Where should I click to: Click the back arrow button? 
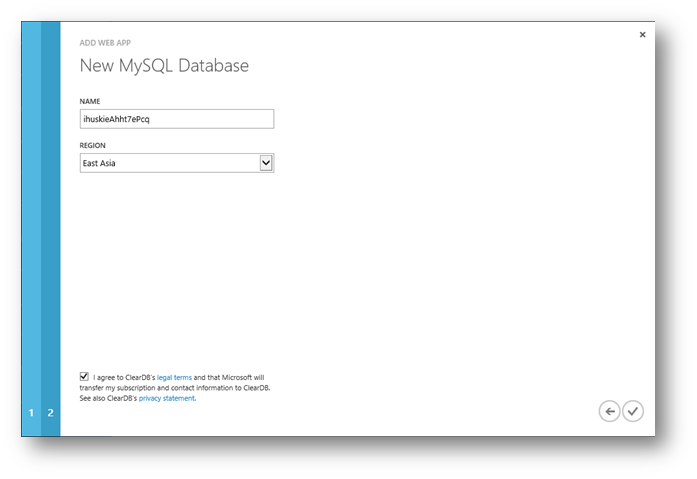coord(609,411)
